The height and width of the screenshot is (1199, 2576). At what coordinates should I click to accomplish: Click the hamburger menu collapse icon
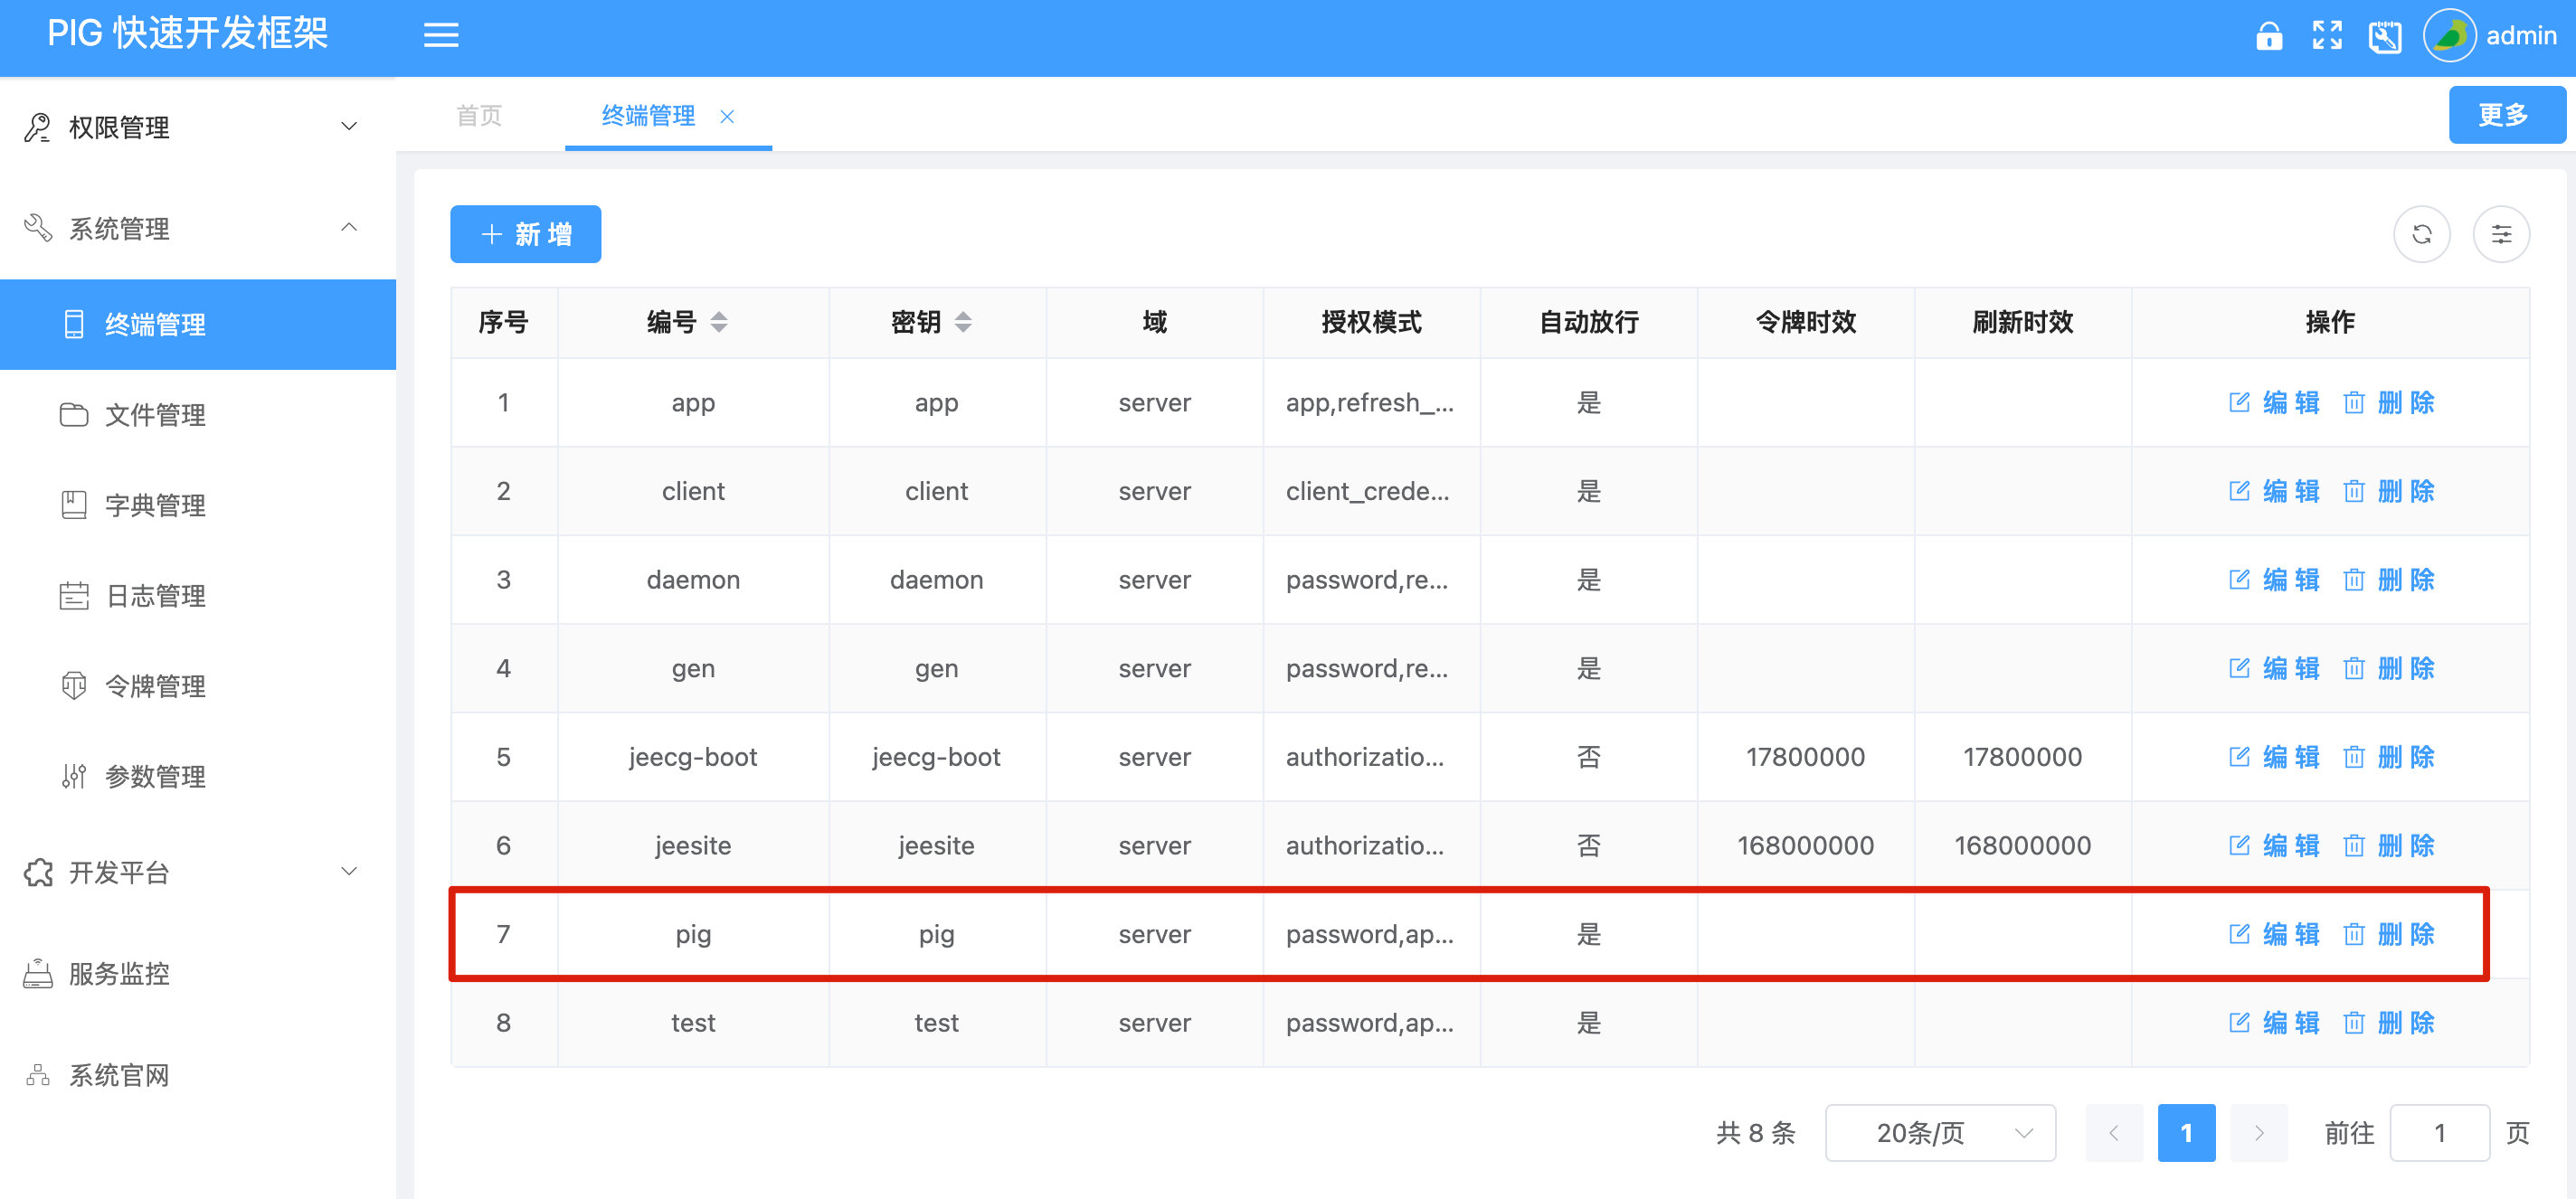tap(441, 36)
